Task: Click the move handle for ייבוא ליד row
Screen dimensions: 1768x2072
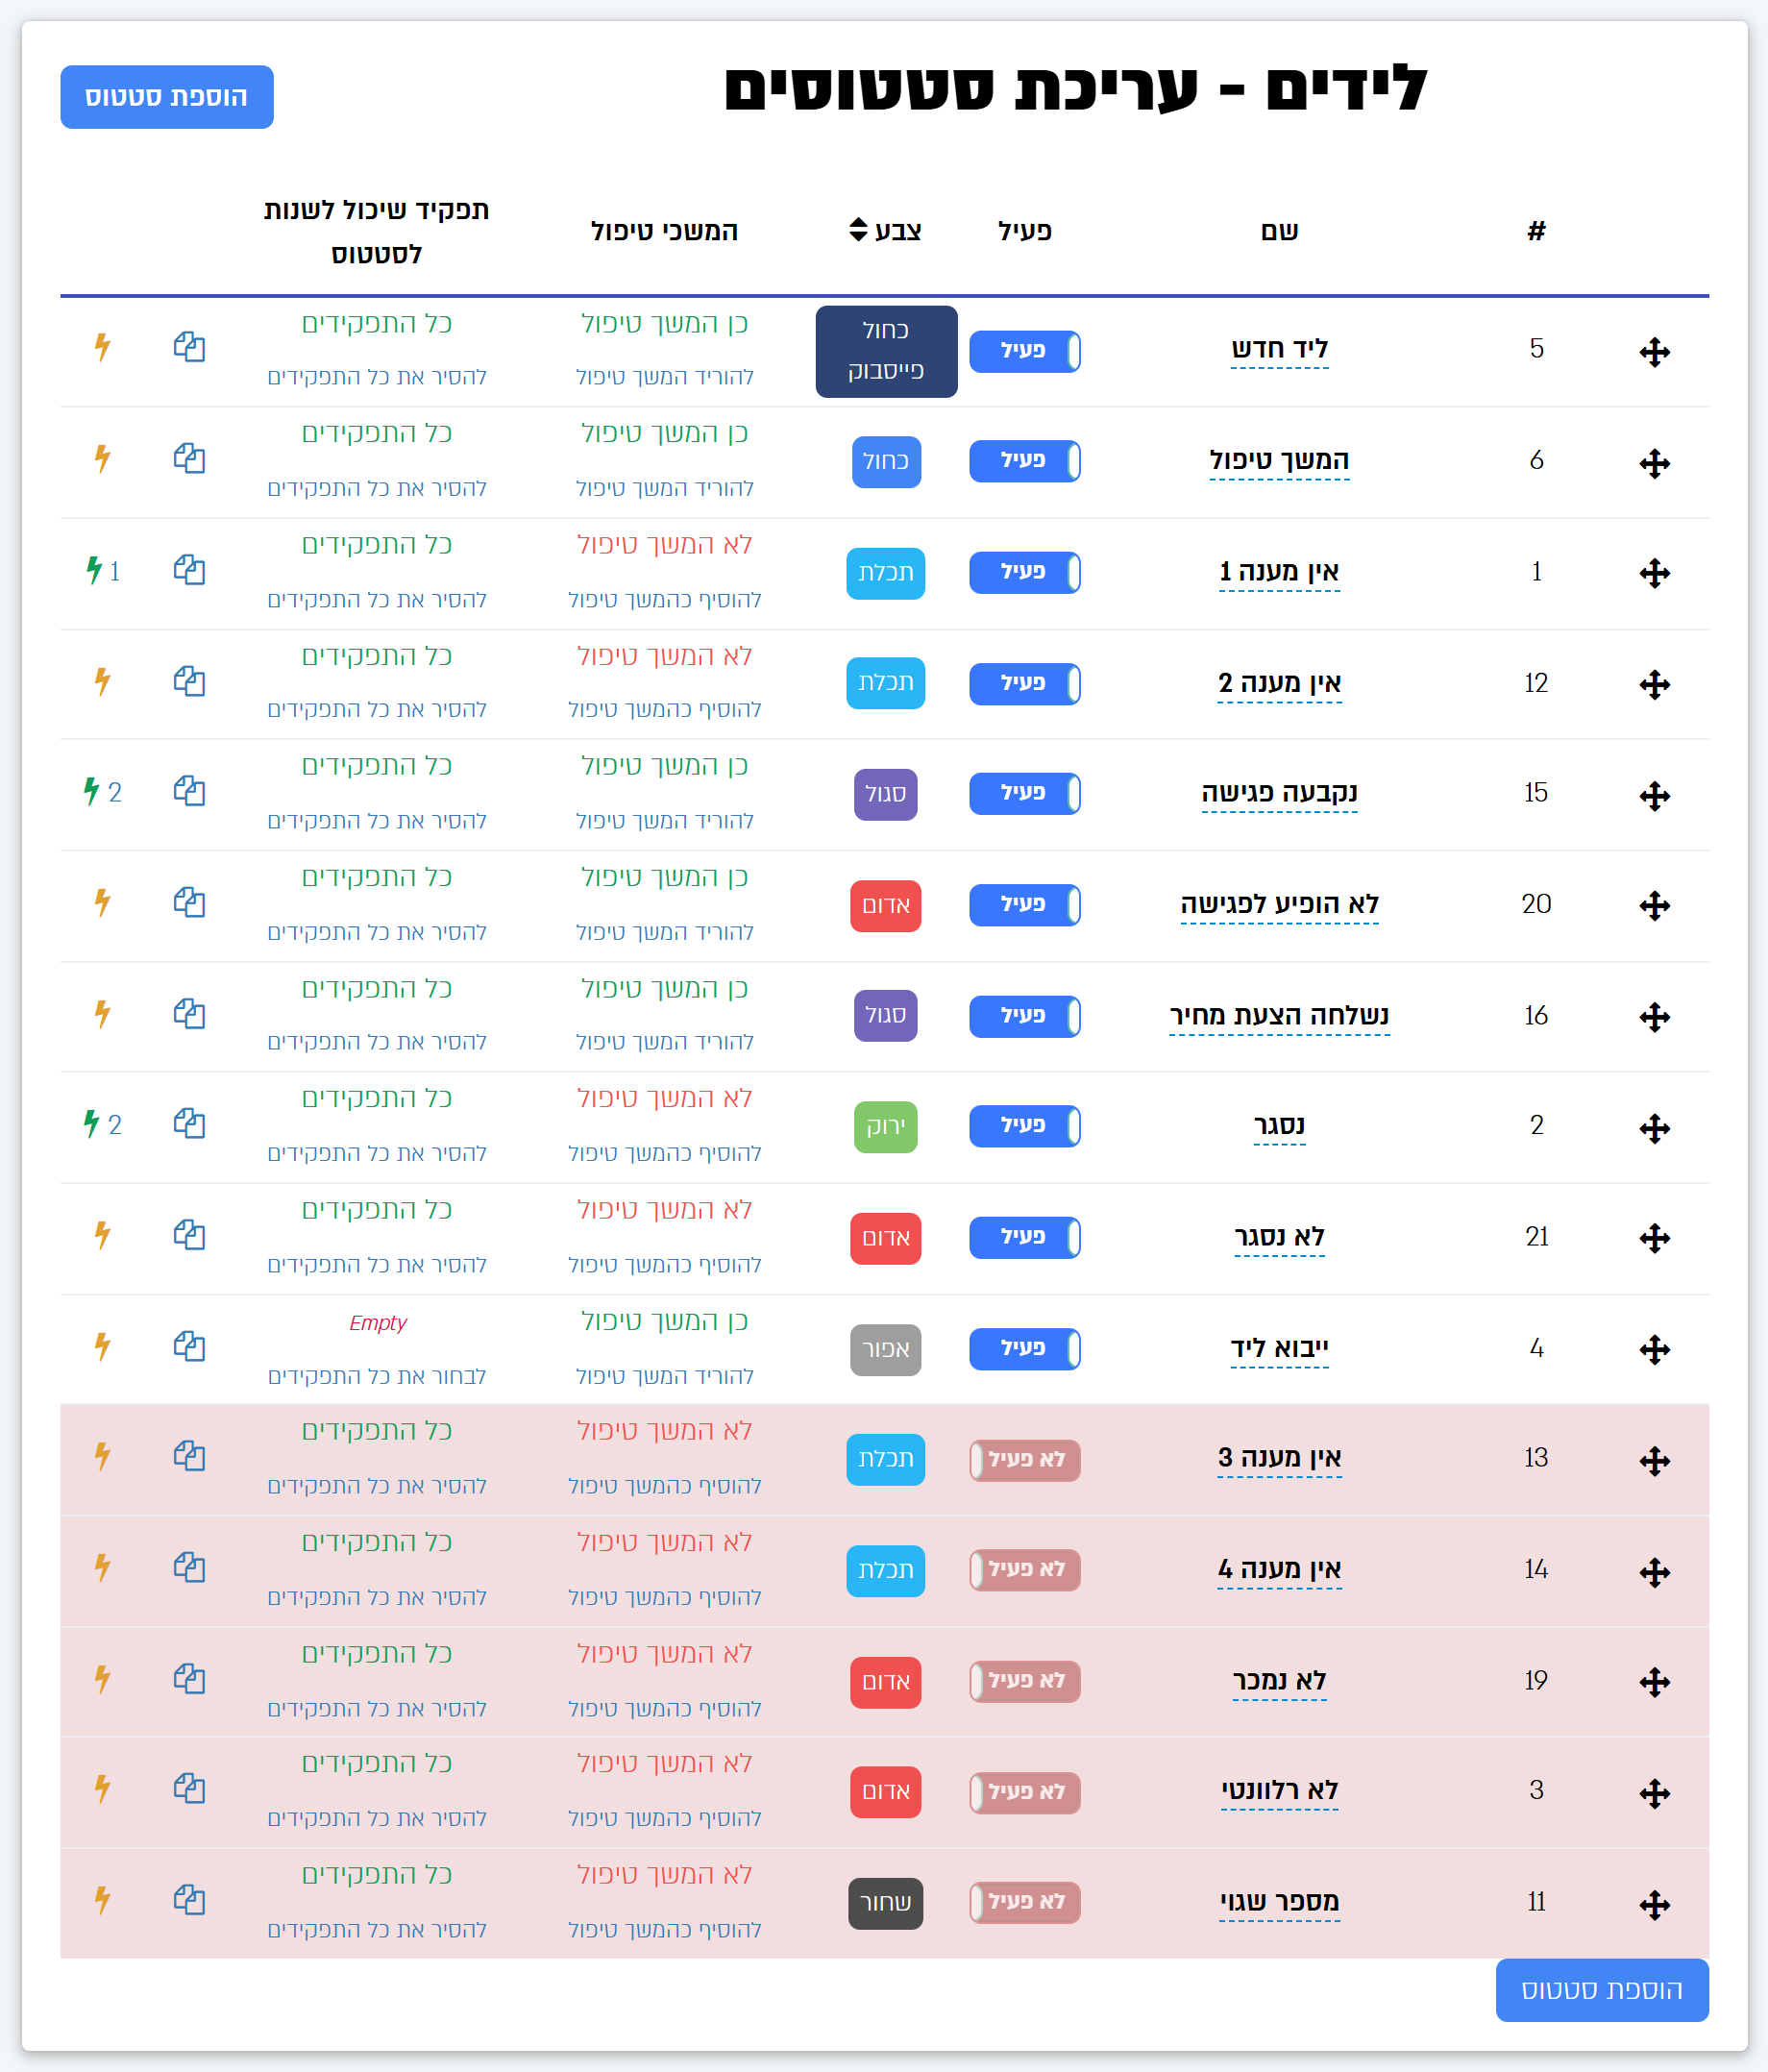Action: pyautogui.click(x=1654, y=1349)
